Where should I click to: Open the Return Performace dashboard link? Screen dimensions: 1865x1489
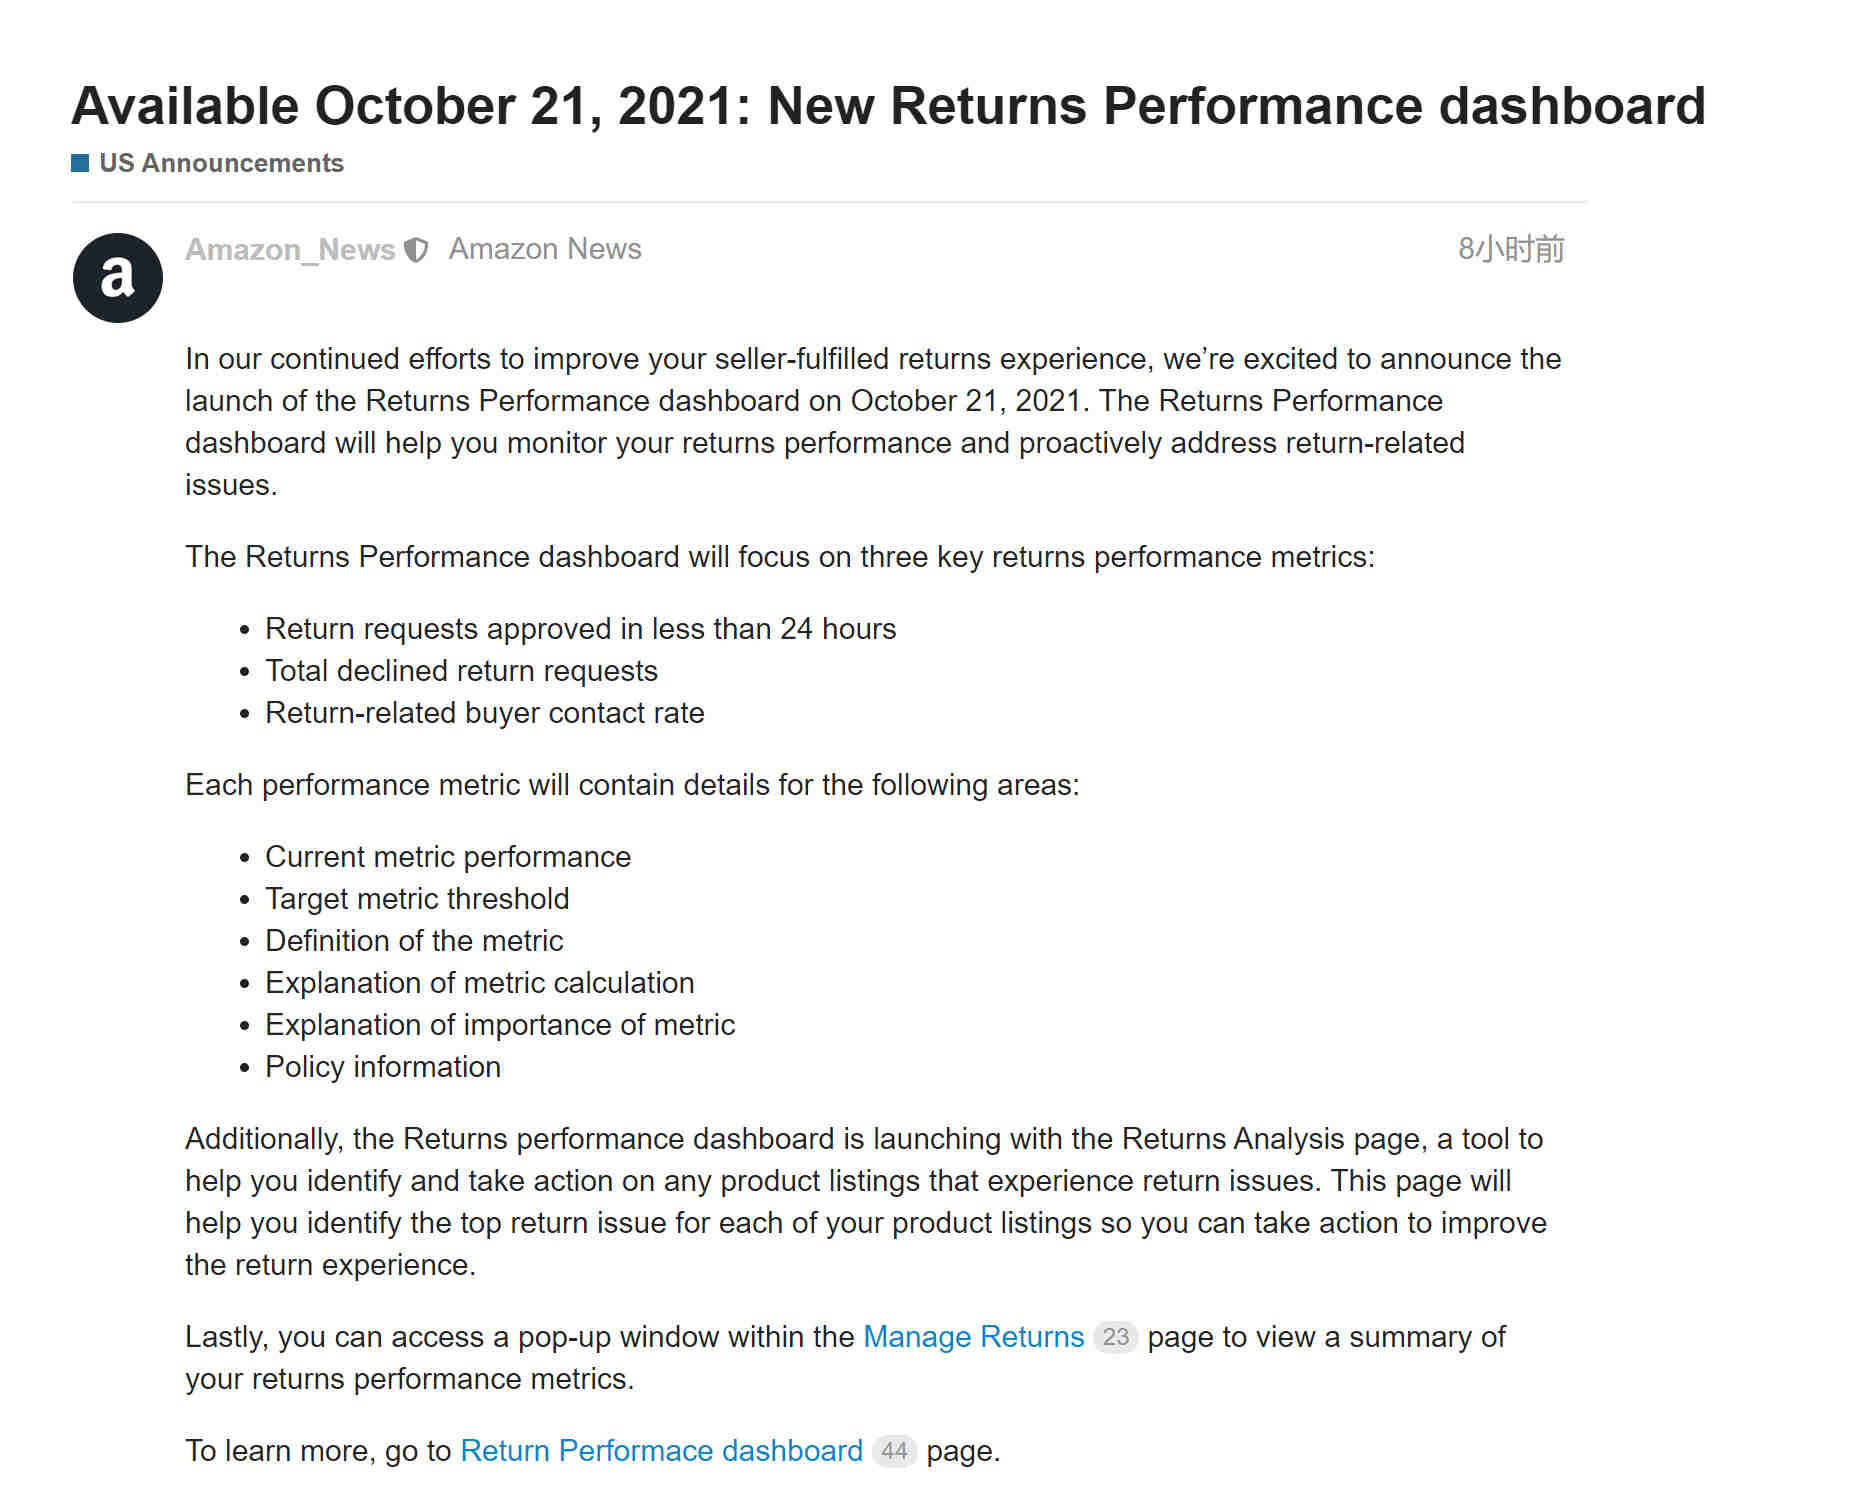point(661,1451)
